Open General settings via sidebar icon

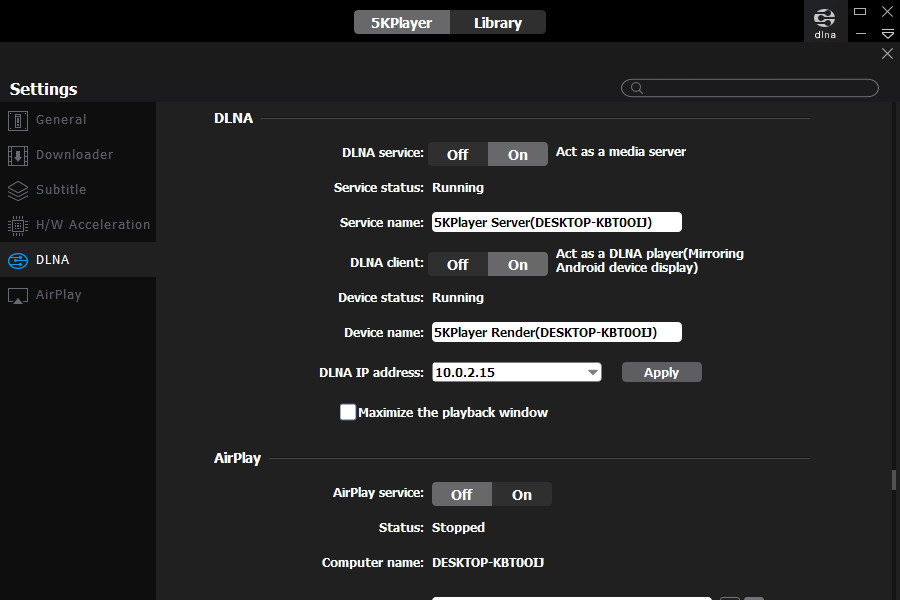tap(18, 121)
